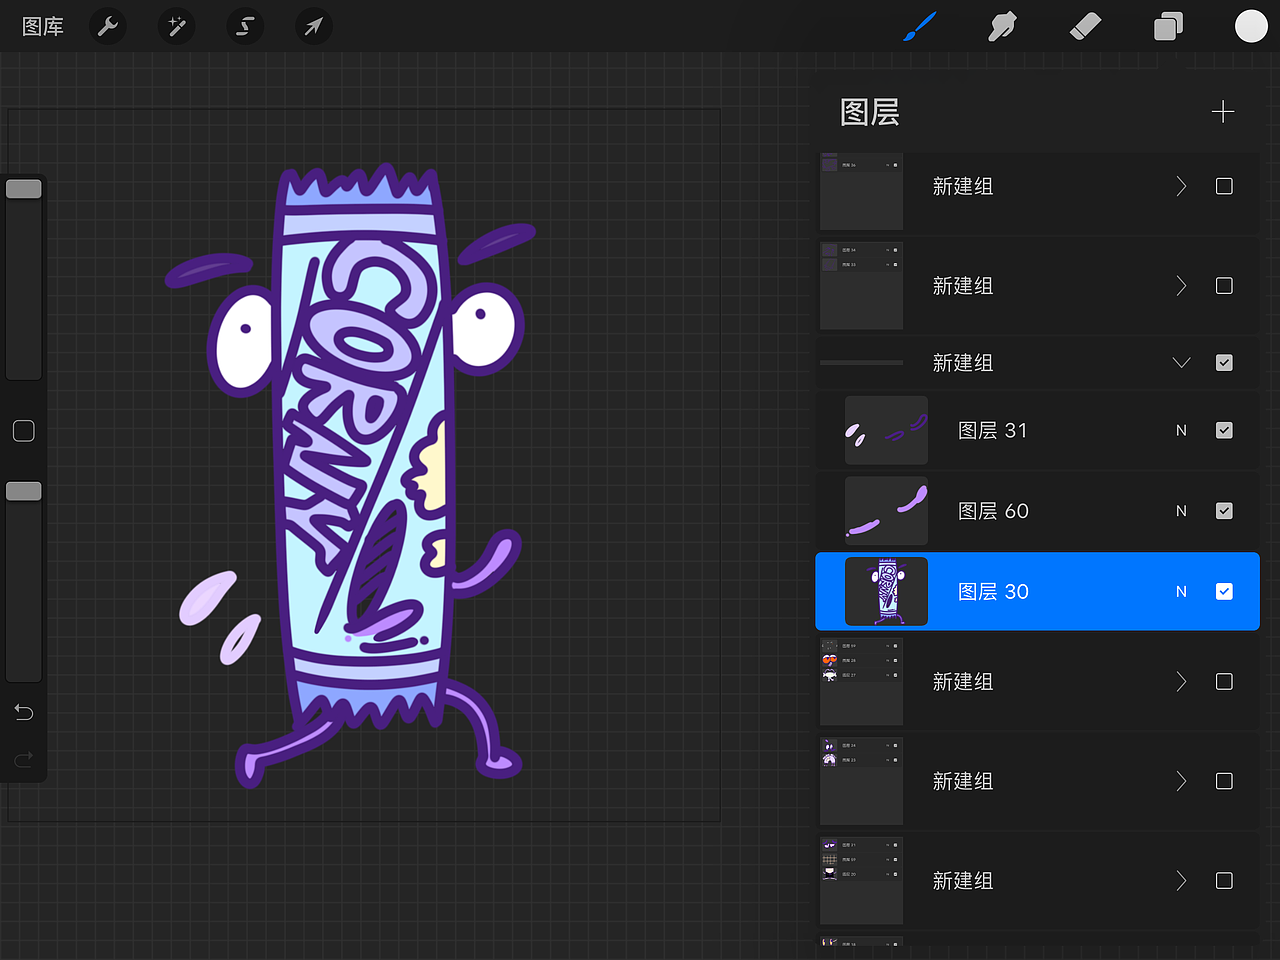Hide 图层 31 using its checkbox
1280x960 pixels.
(x=1224, y=430)
